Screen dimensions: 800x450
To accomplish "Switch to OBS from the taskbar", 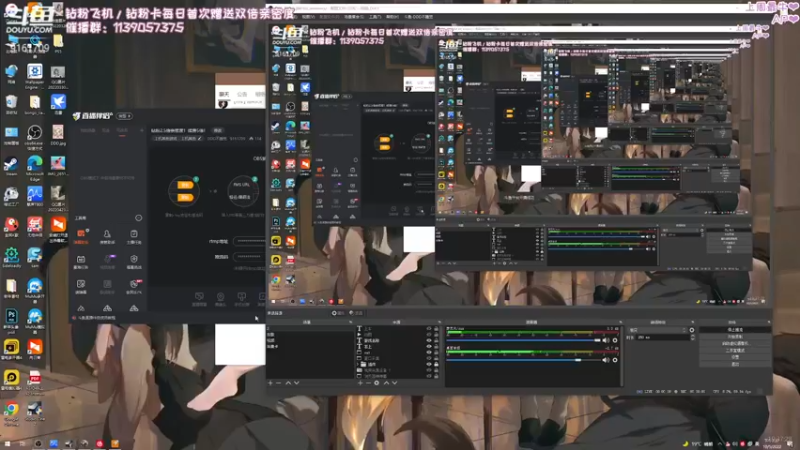I will 38,444.
